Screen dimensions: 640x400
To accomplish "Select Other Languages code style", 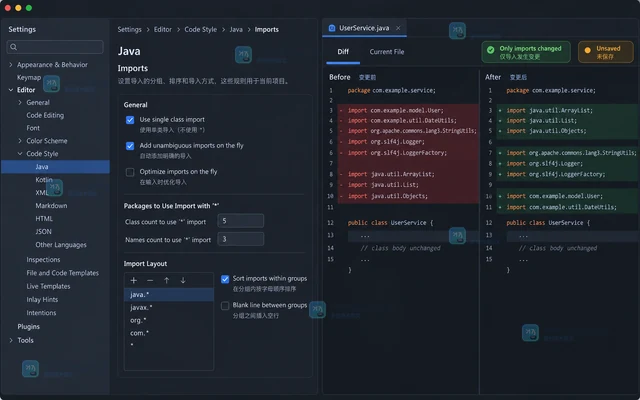I will pos(61,245).
